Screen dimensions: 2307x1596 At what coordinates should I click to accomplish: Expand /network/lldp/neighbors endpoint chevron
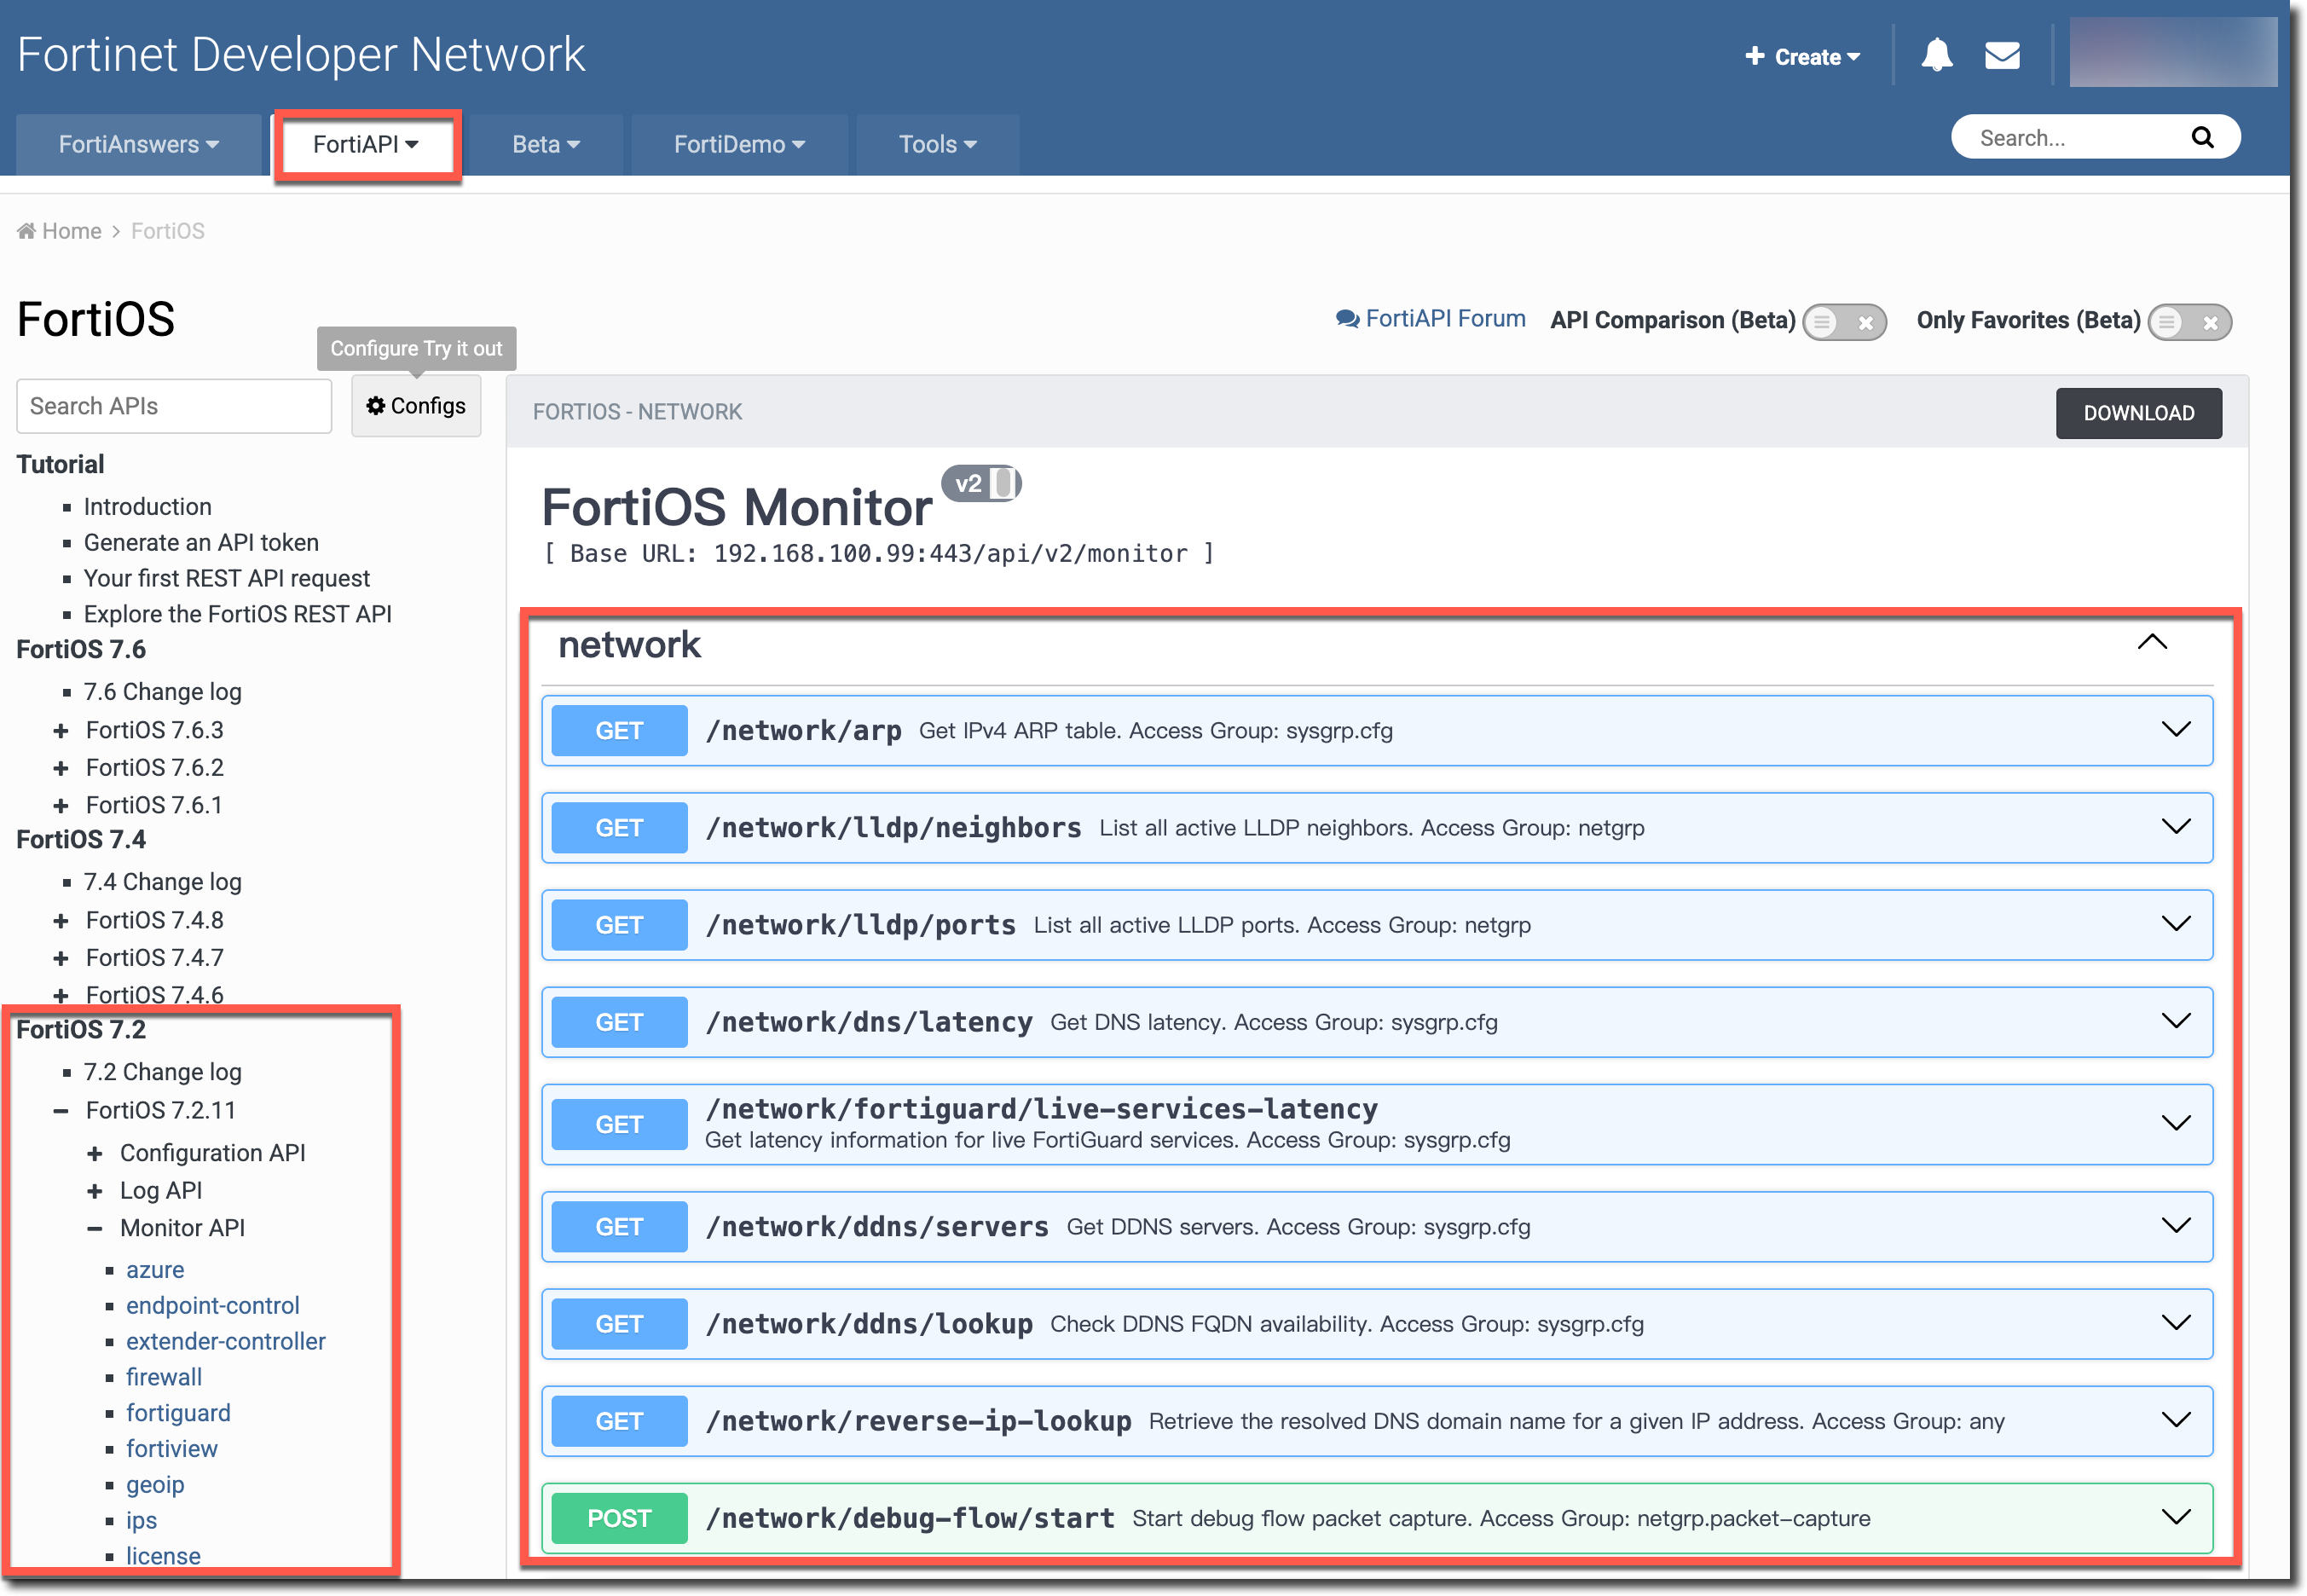tap(2176, 827)
